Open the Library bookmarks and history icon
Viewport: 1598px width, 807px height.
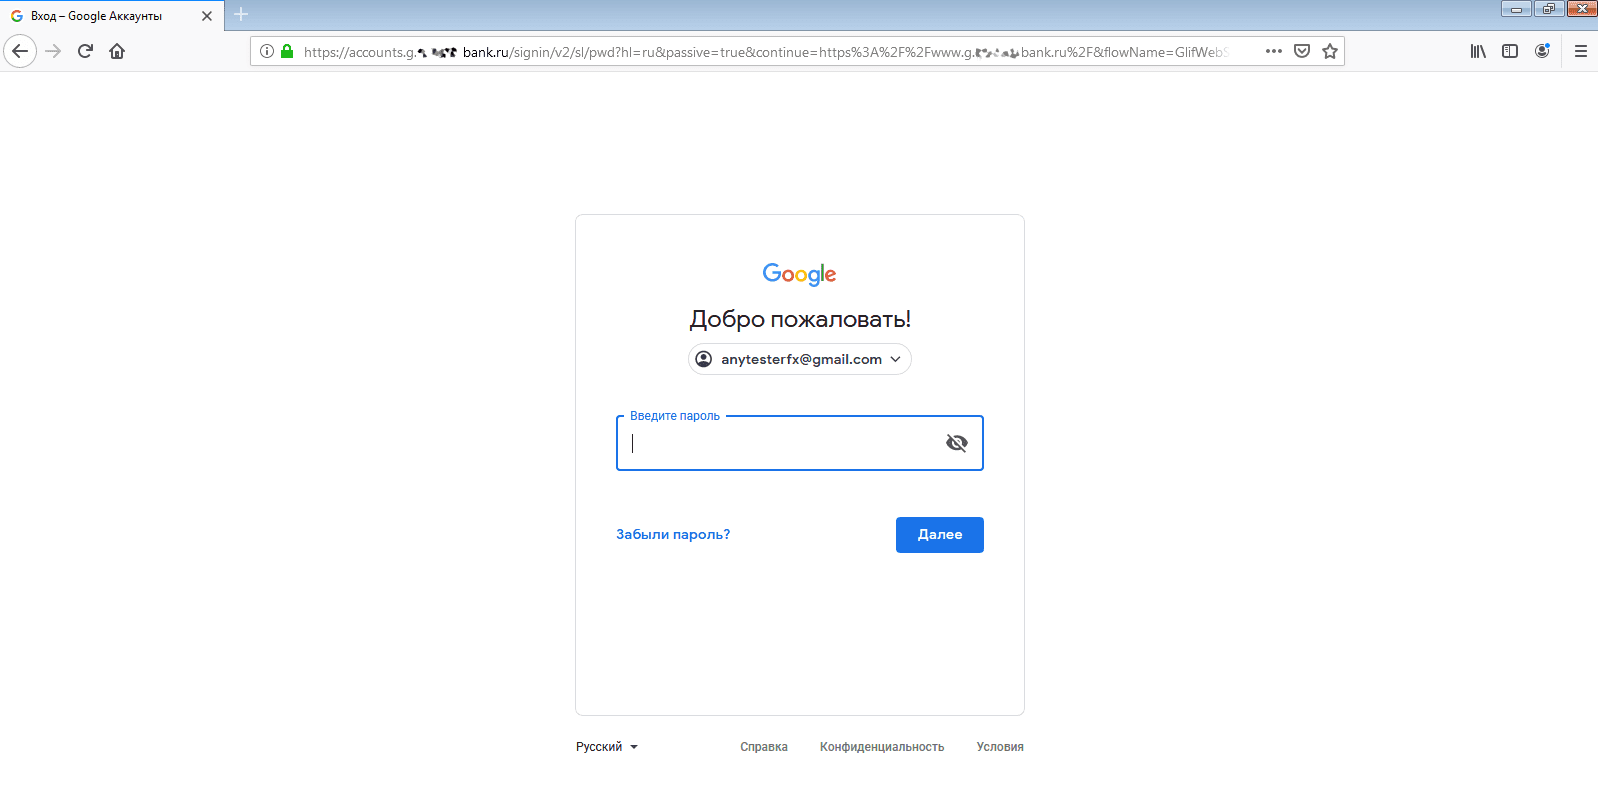1478,51
